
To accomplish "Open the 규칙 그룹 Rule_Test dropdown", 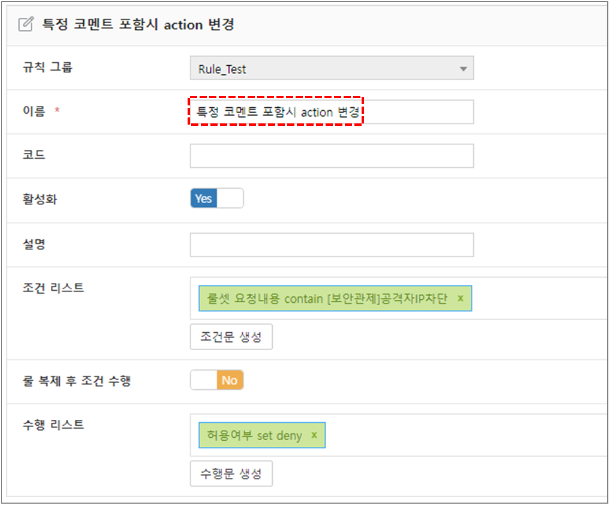I will click(x=332, y=68).
